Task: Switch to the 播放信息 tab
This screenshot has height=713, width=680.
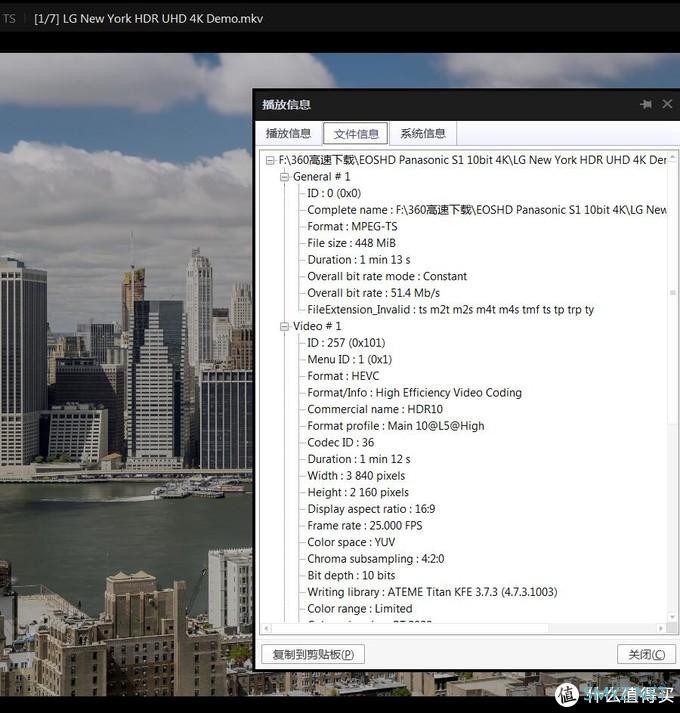Action: pyautogui.click(x=288, y=134)
